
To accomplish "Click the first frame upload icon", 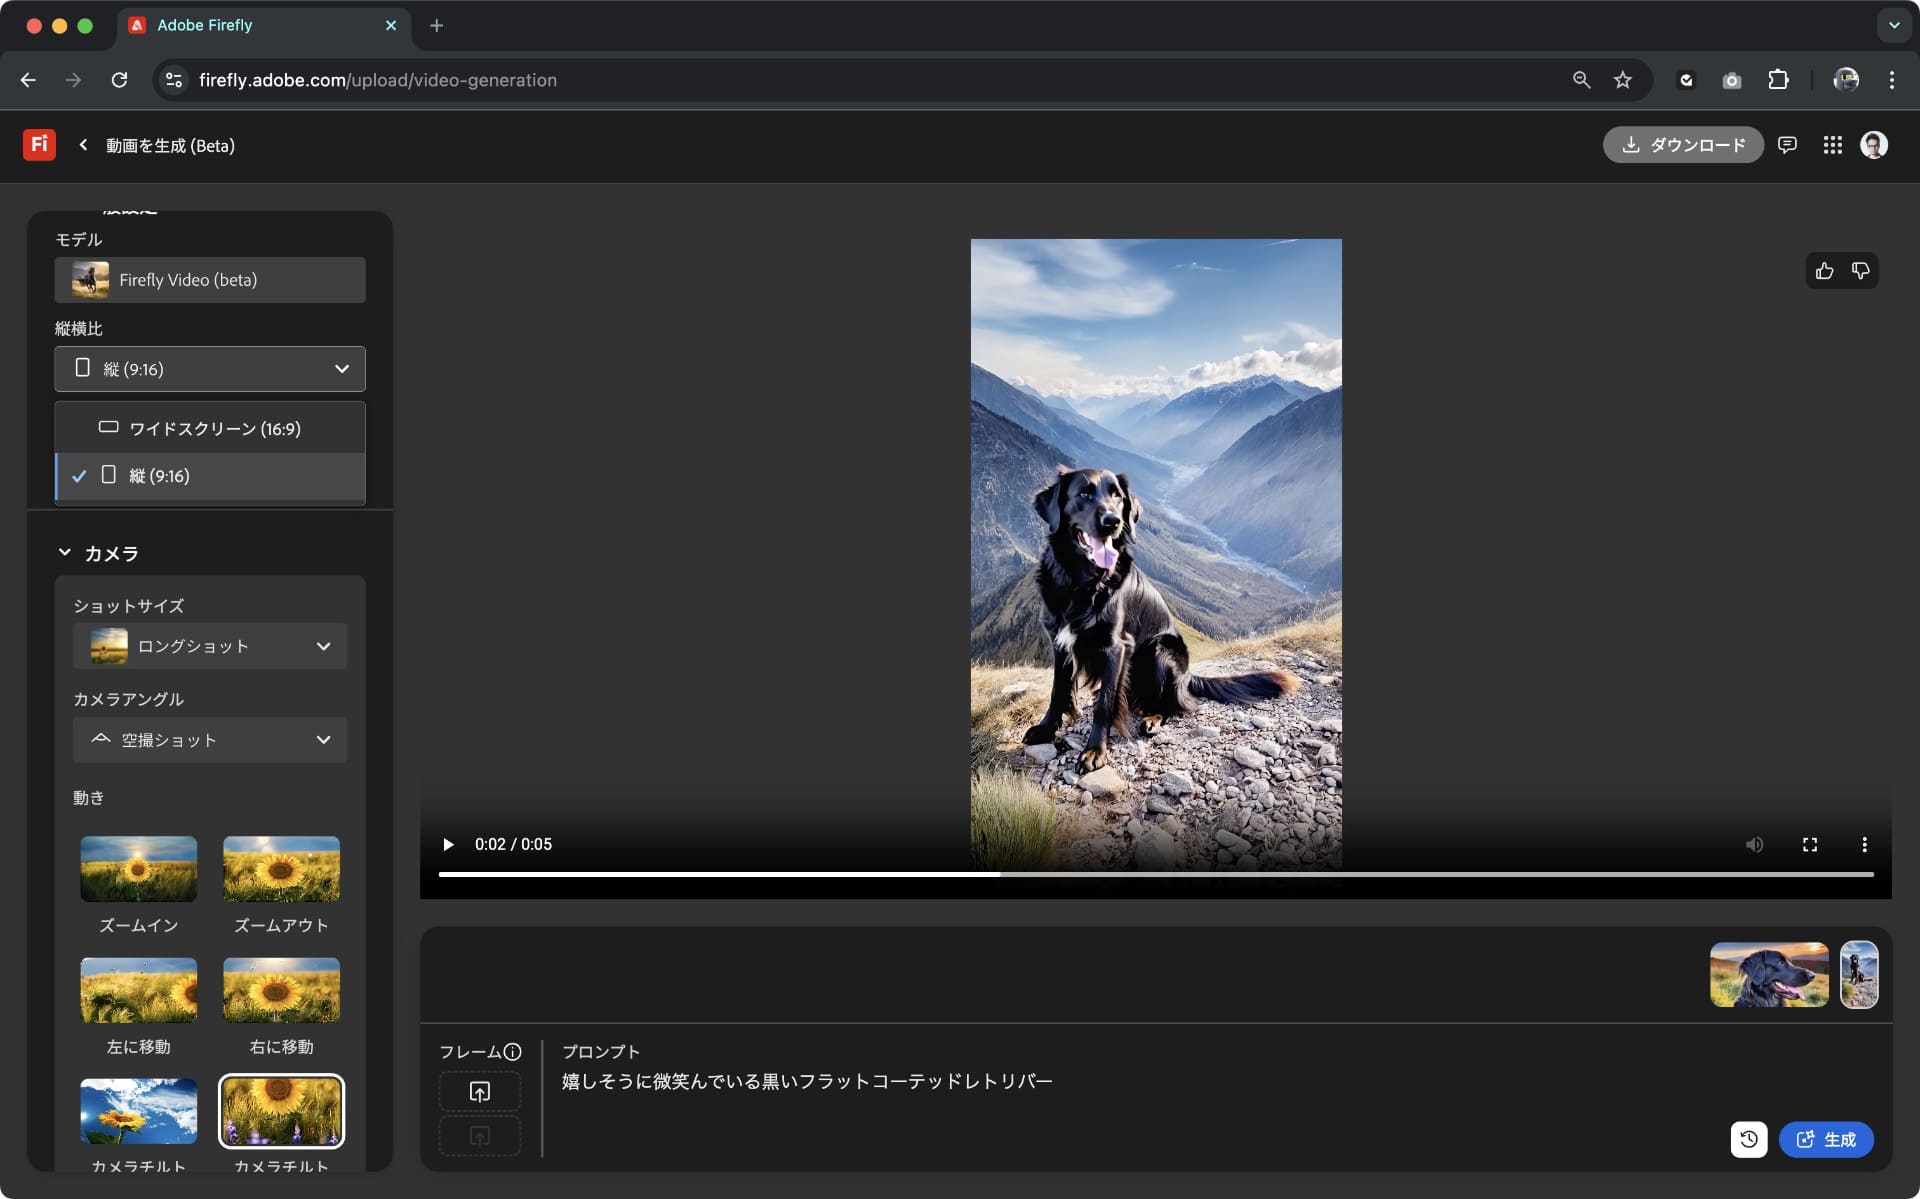I will 479,1091.
